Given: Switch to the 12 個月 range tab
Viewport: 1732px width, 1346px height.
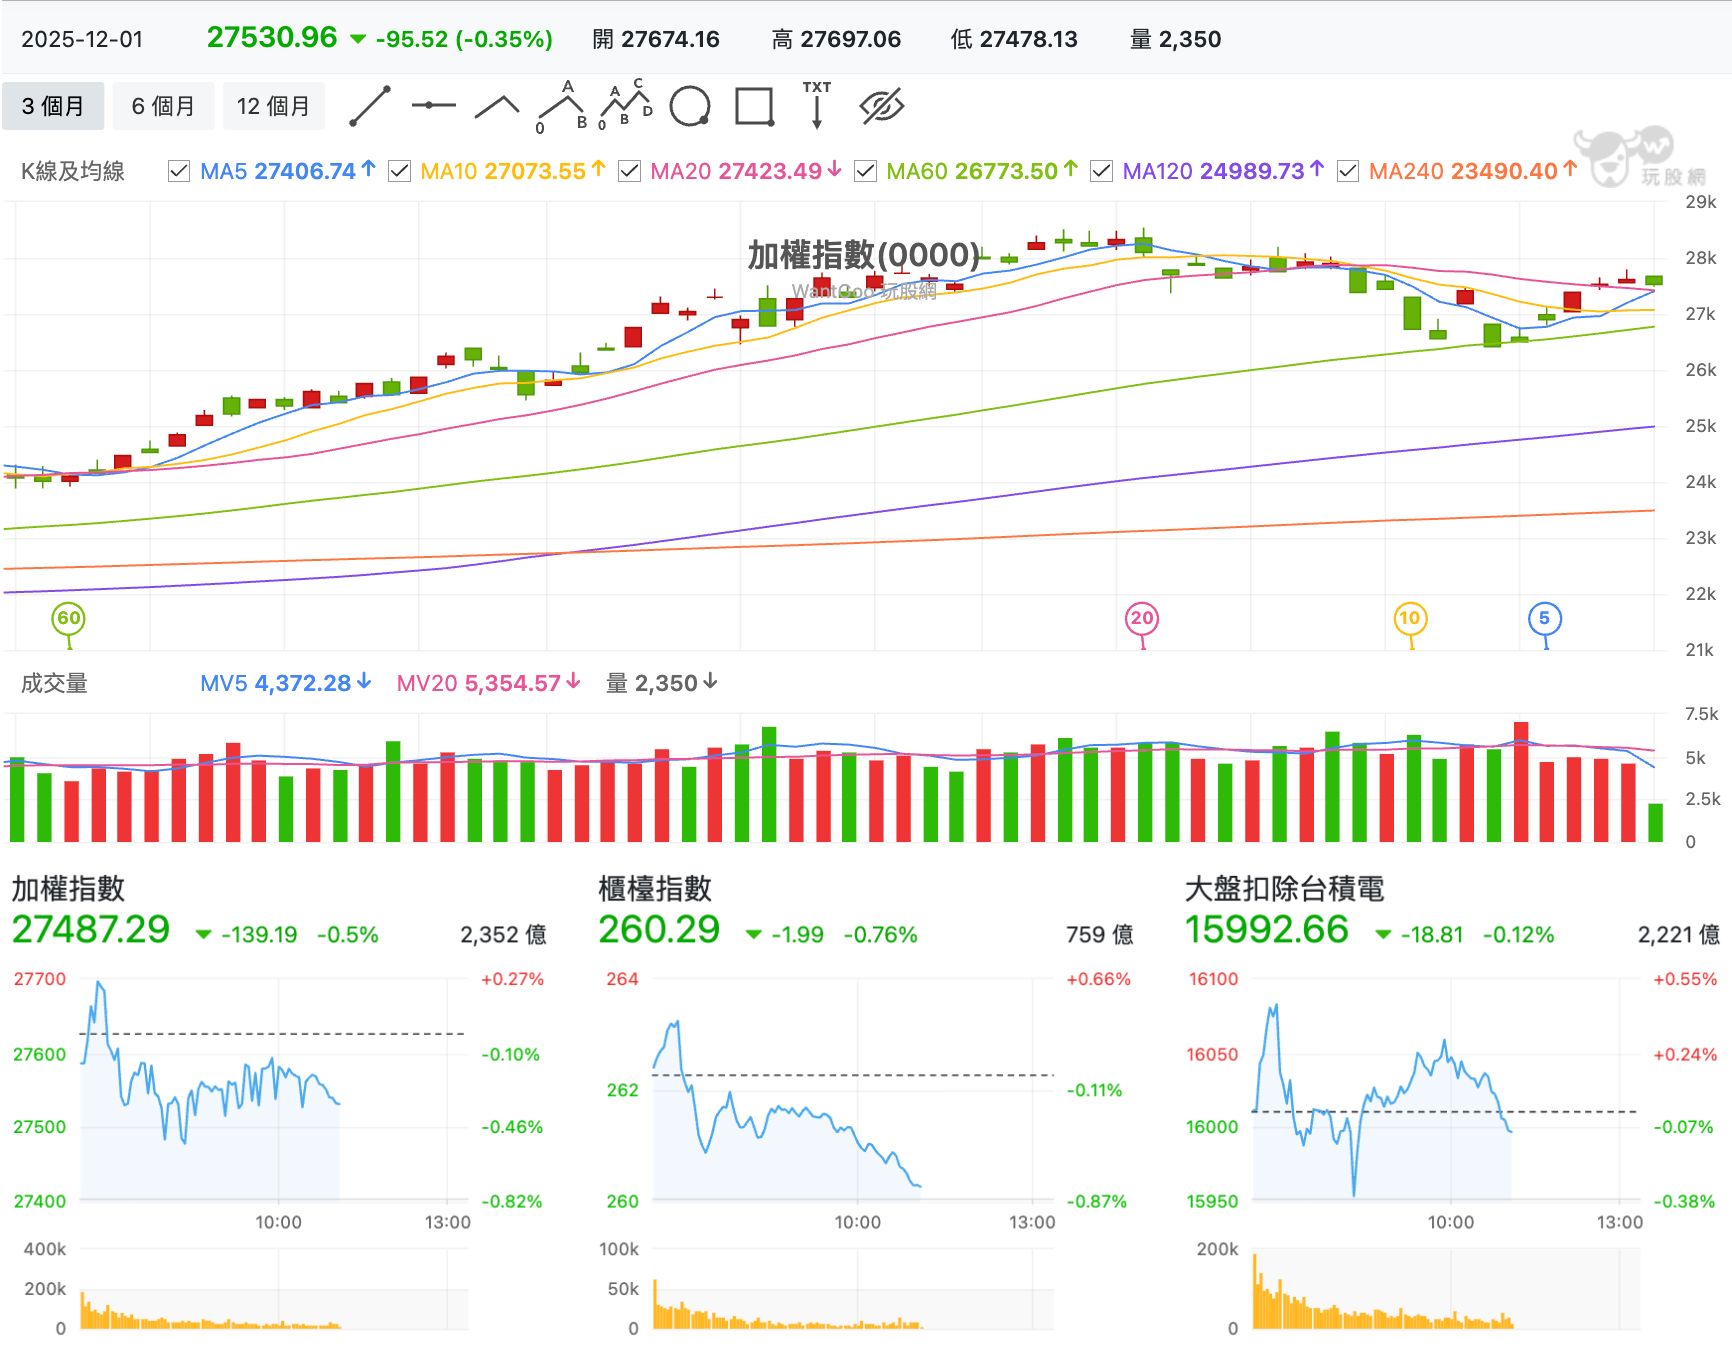Looking at the screenshot, I should coord(273,106).
